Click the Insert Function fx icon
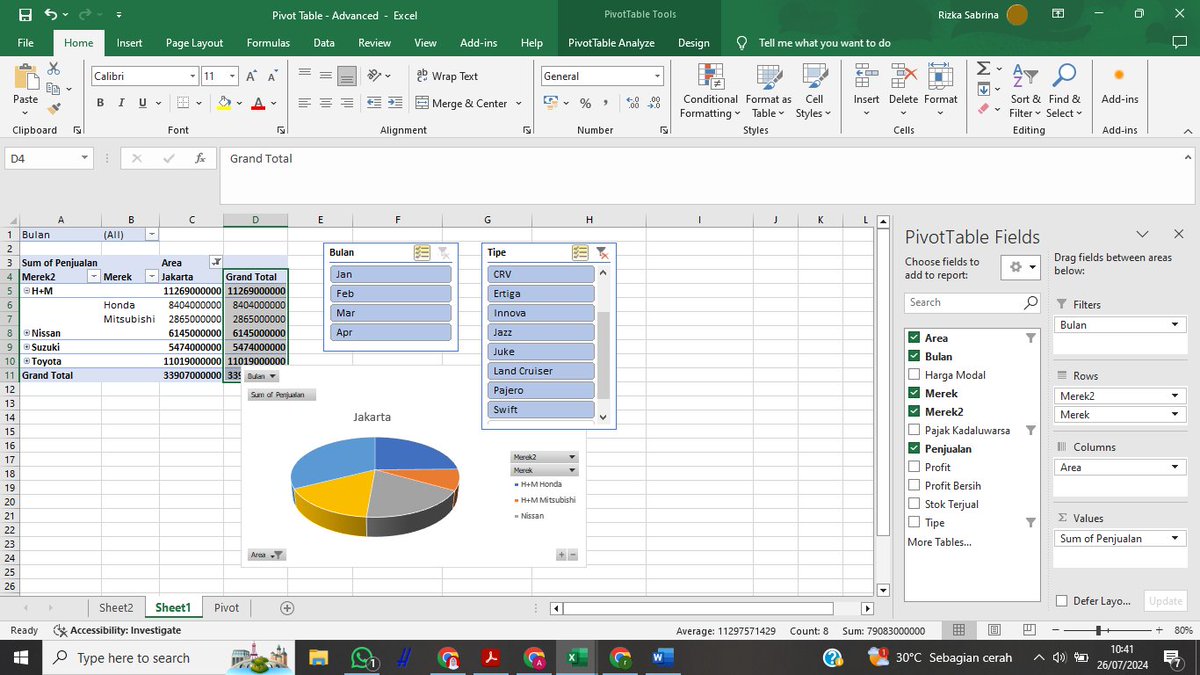The image size is (1200, 675). click(200, 158)
